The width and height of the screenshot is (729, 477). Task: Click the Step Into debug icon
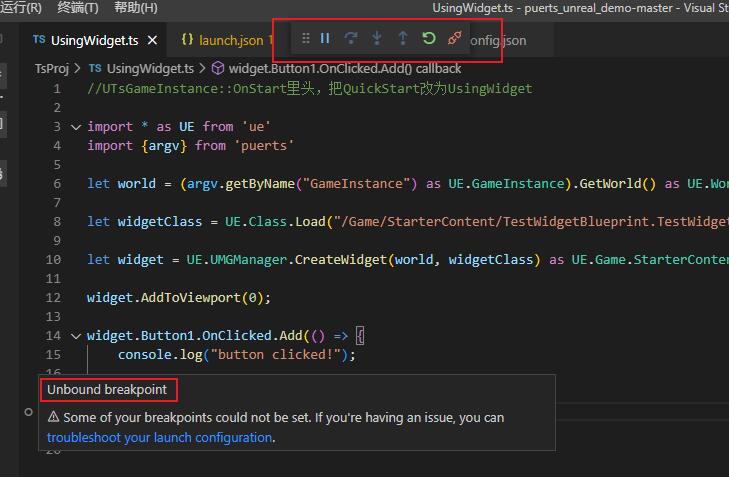point(377,39)
